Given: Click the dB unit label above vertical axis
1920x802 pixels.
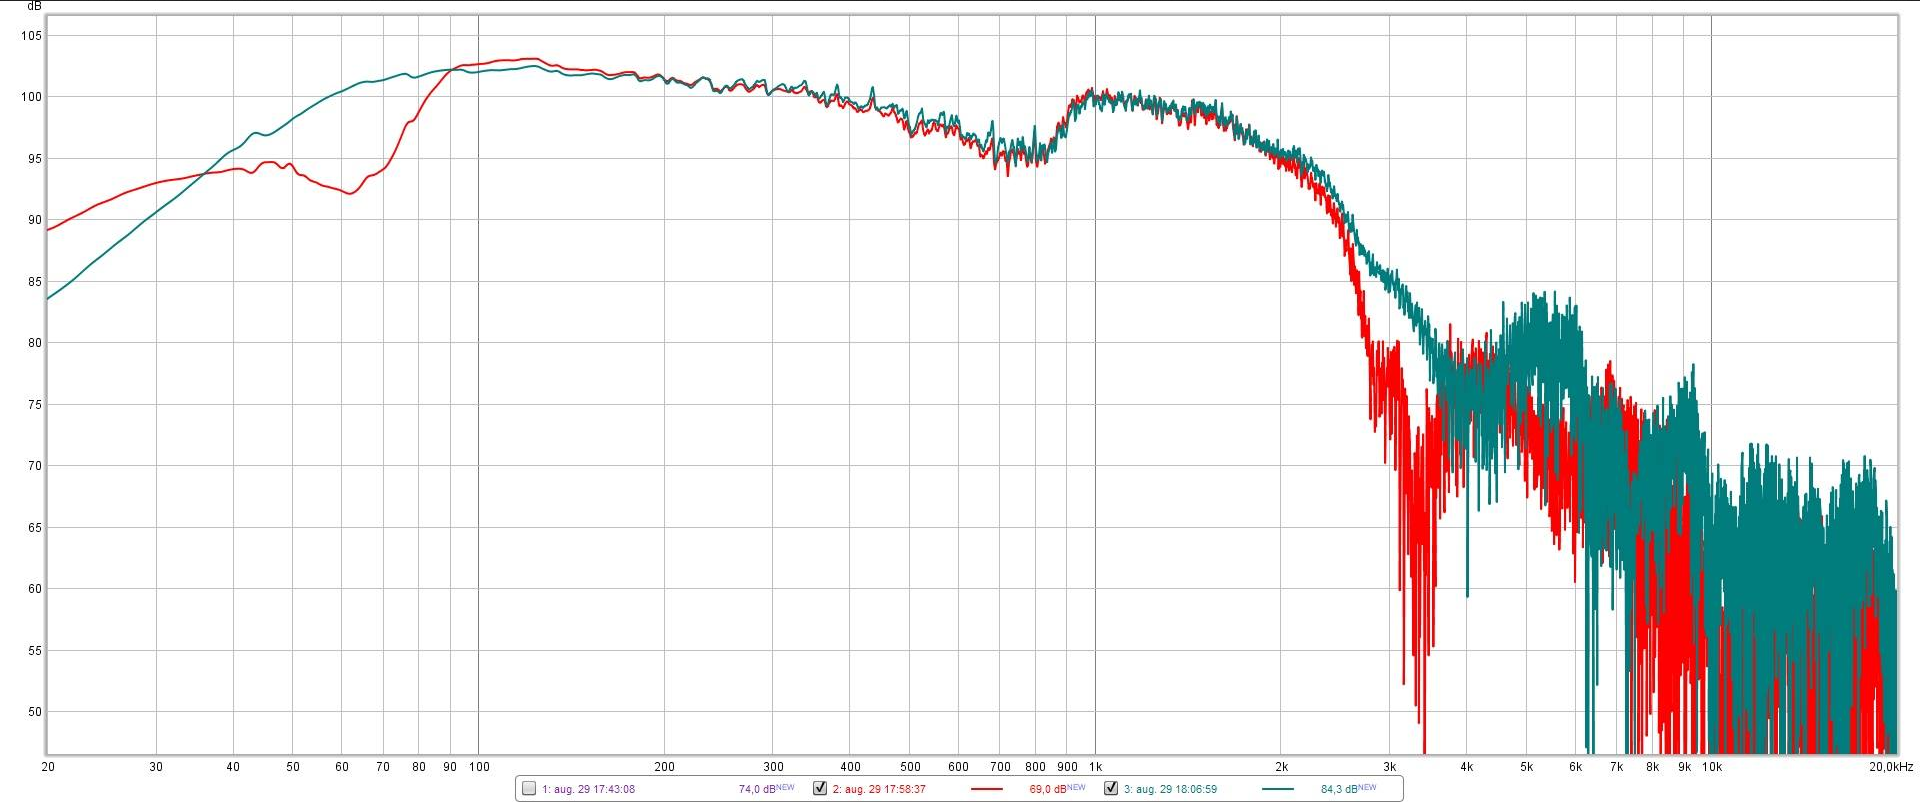Looking at the screenshot, I should (x=34, y=6).
